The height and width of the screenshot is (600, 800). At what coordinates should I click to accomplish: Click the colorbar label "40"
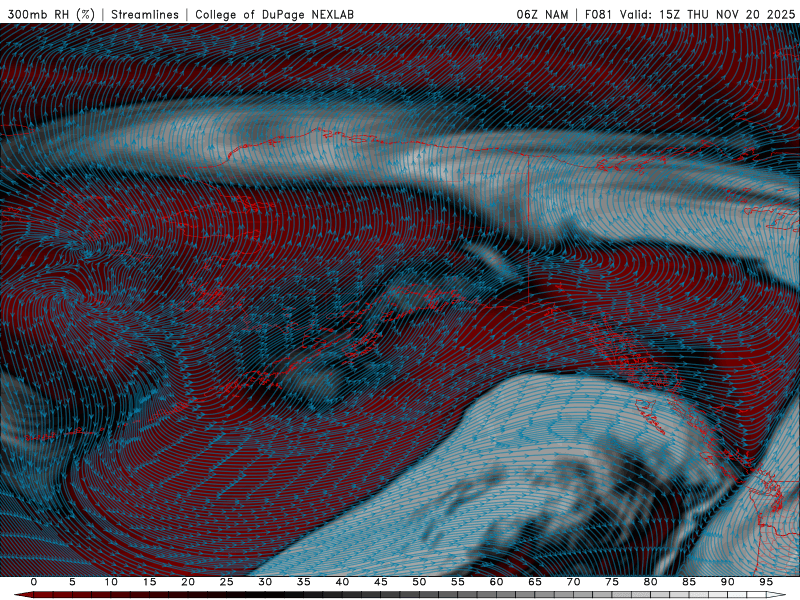point(342,582)
